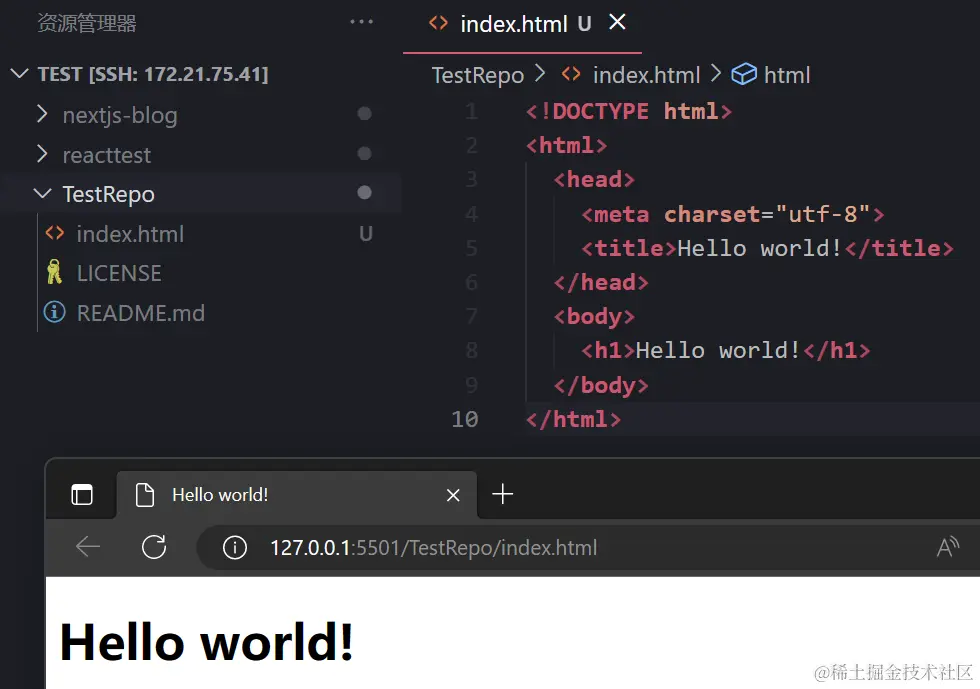Open the explorer panel more actions ellipsis
This screenshot has width=980, height=689.
(x=361, y=22)
